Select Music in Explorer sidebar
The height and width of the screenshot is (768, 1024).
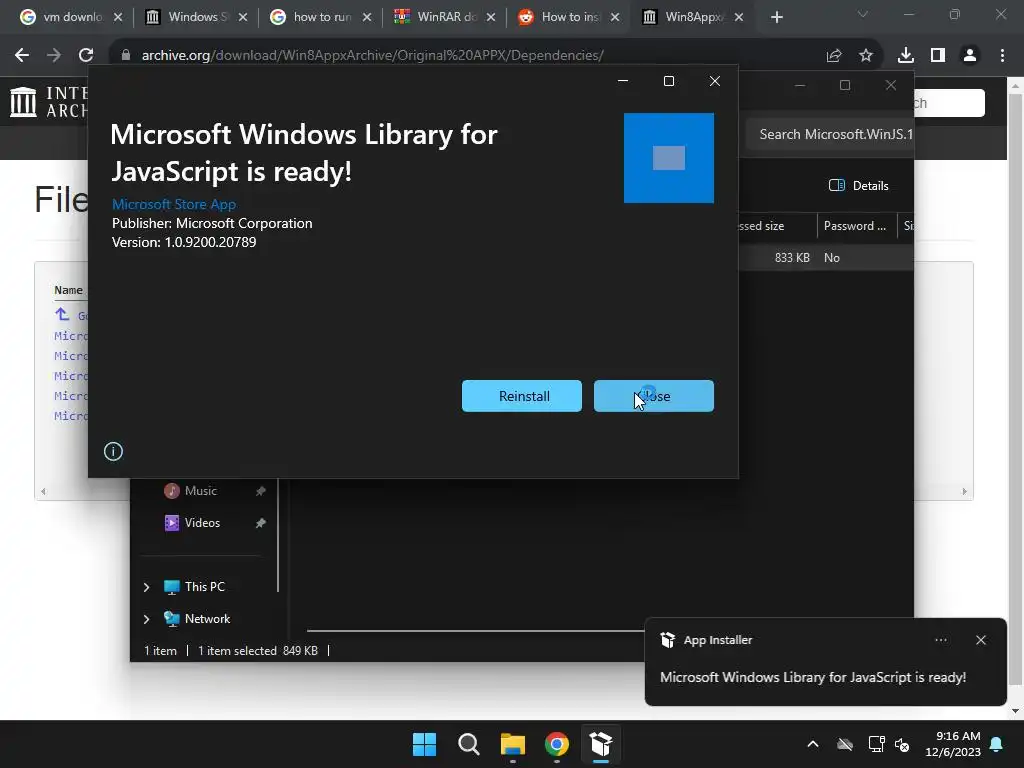click(200, 490)
